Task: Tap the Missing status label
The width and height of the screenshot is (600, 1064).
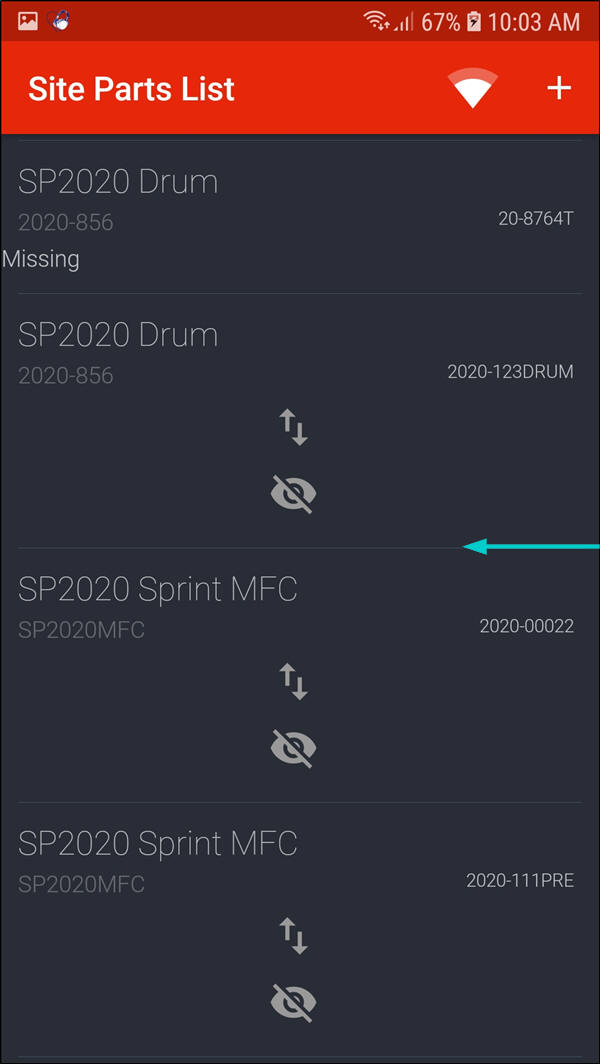Action: pos(41,259)
